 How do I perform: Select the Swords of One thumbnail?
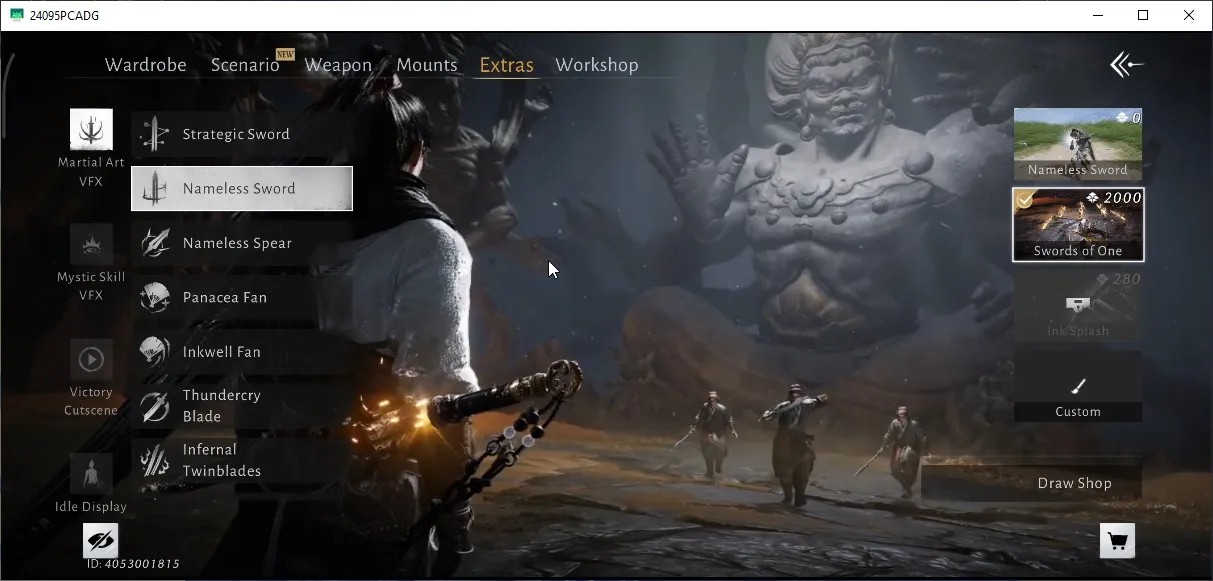[x=1078, y=225]
